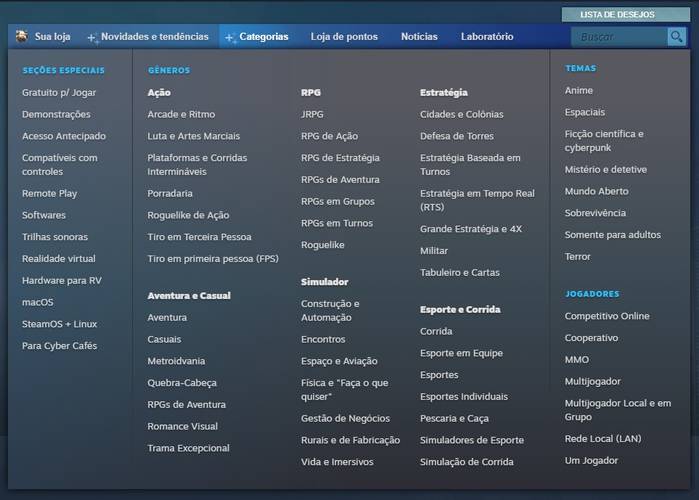The image size is (699, 500).
Task: Click the avatar icon beside Sua loja
Action: (x=22, y=36)
